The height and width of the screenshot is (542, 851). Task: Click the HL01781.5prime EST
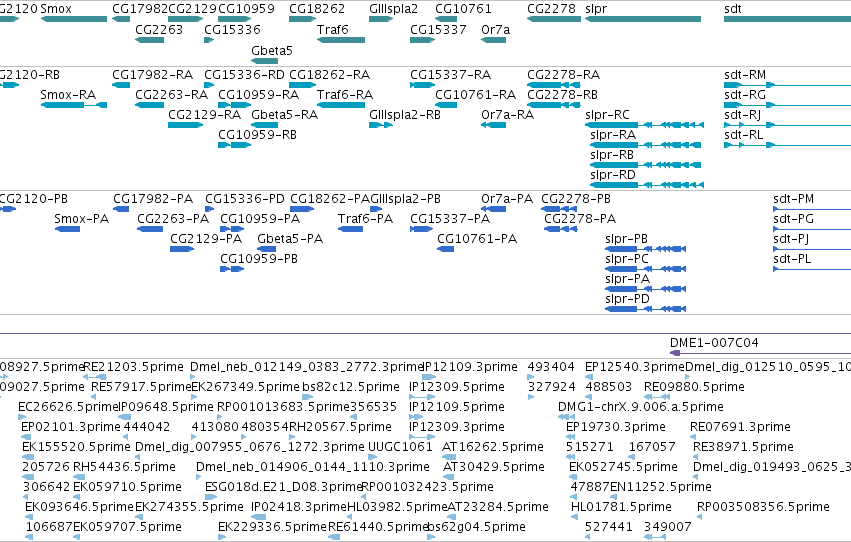(x=575, y=518)
